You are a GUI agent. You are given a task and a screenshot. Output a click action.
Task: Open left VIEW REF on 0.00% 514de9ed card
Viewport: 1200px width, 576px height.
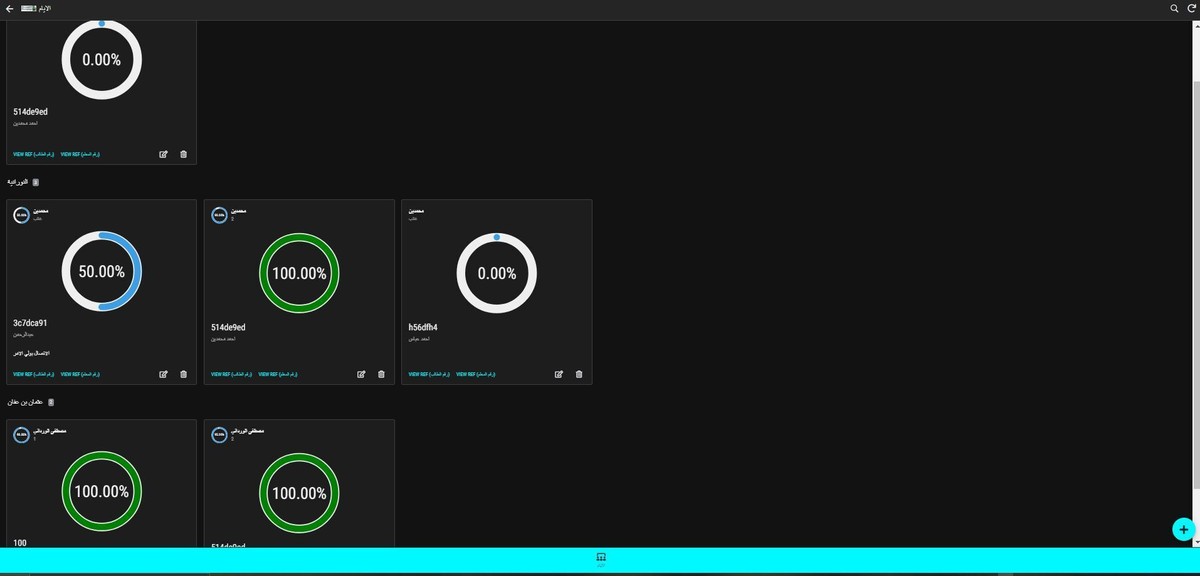click(x=33, y=154)
